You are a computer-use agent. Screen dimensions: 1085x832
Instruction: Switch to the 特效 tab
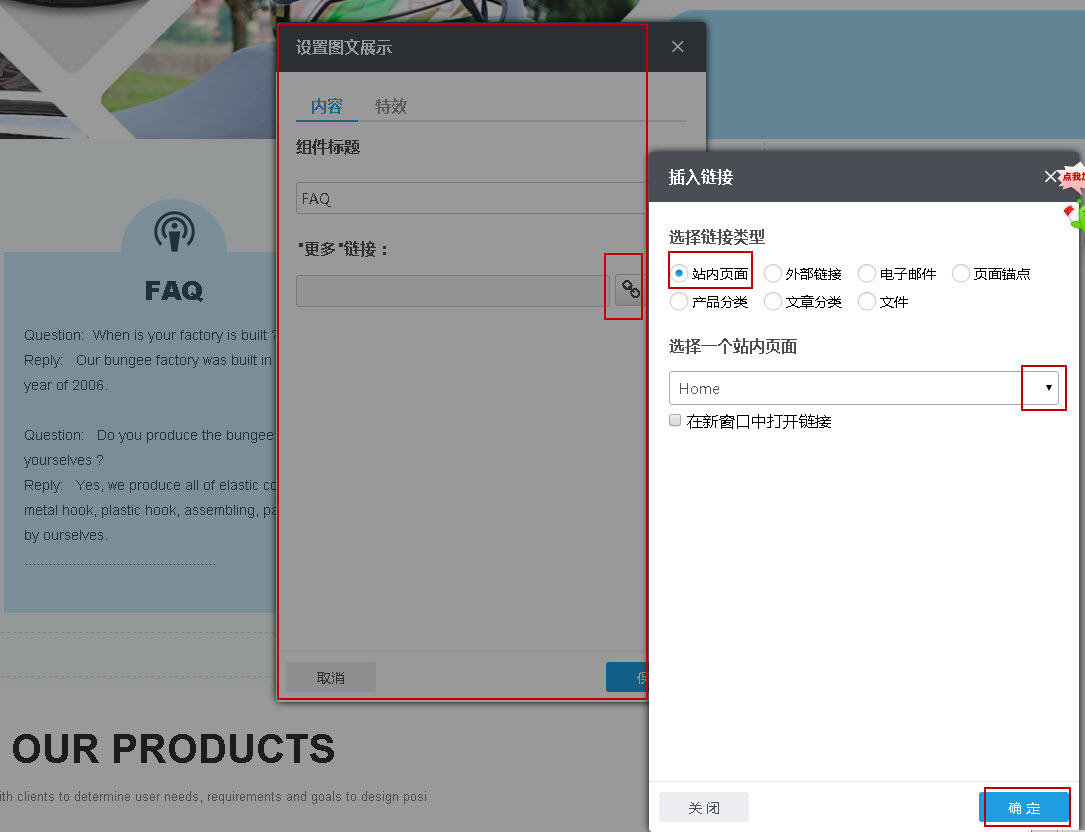[x=391, y=105]
